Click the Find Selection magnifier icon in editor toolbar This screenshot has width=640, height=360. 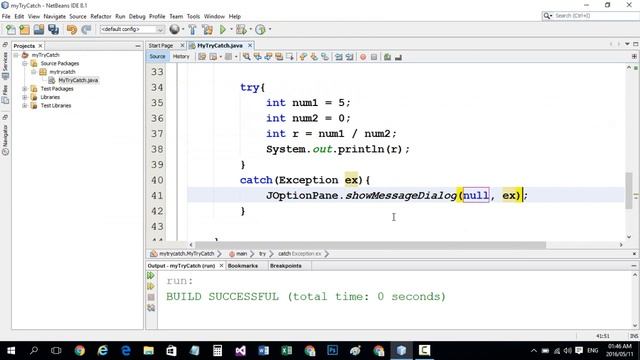247,57
